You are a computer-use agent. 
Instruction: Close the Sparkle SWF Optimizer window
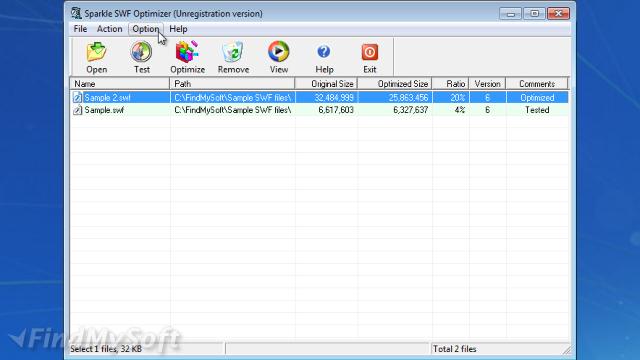(558, 14)
